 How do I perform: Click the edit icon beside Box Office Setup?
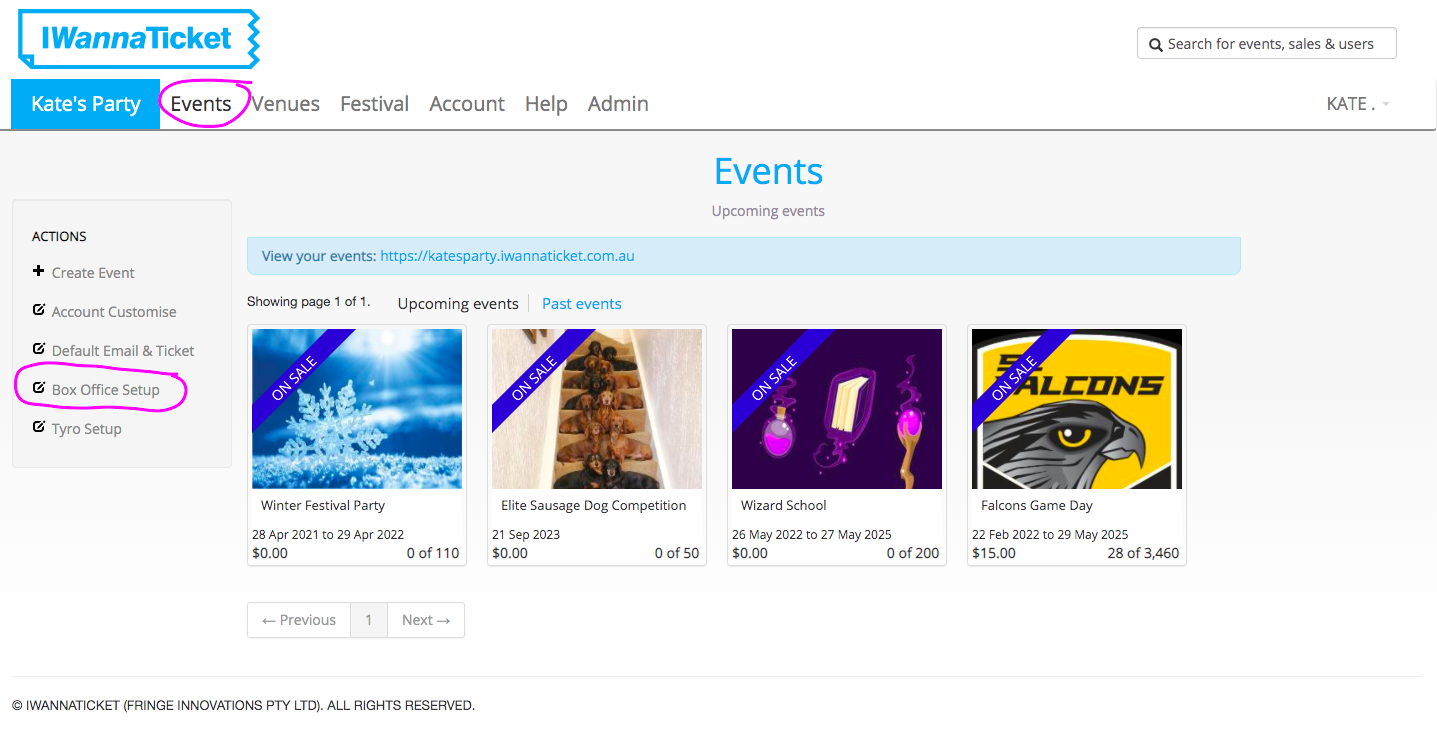point(39,388)
